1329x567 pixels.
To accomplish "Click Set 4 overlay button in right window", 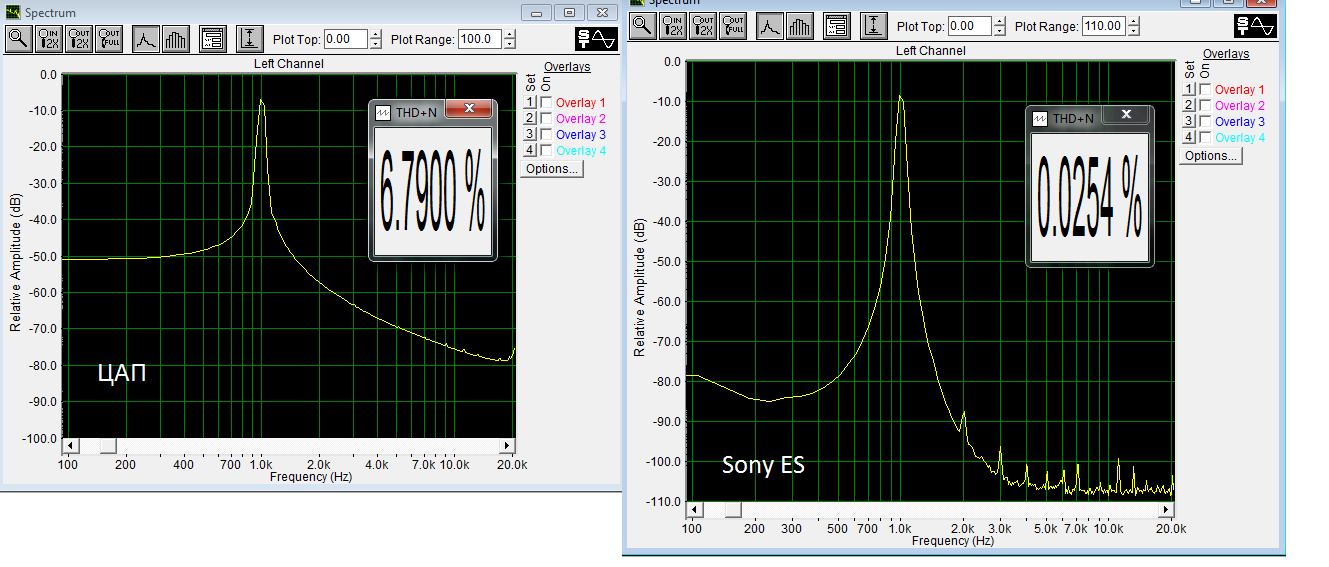I will 1190,138.
